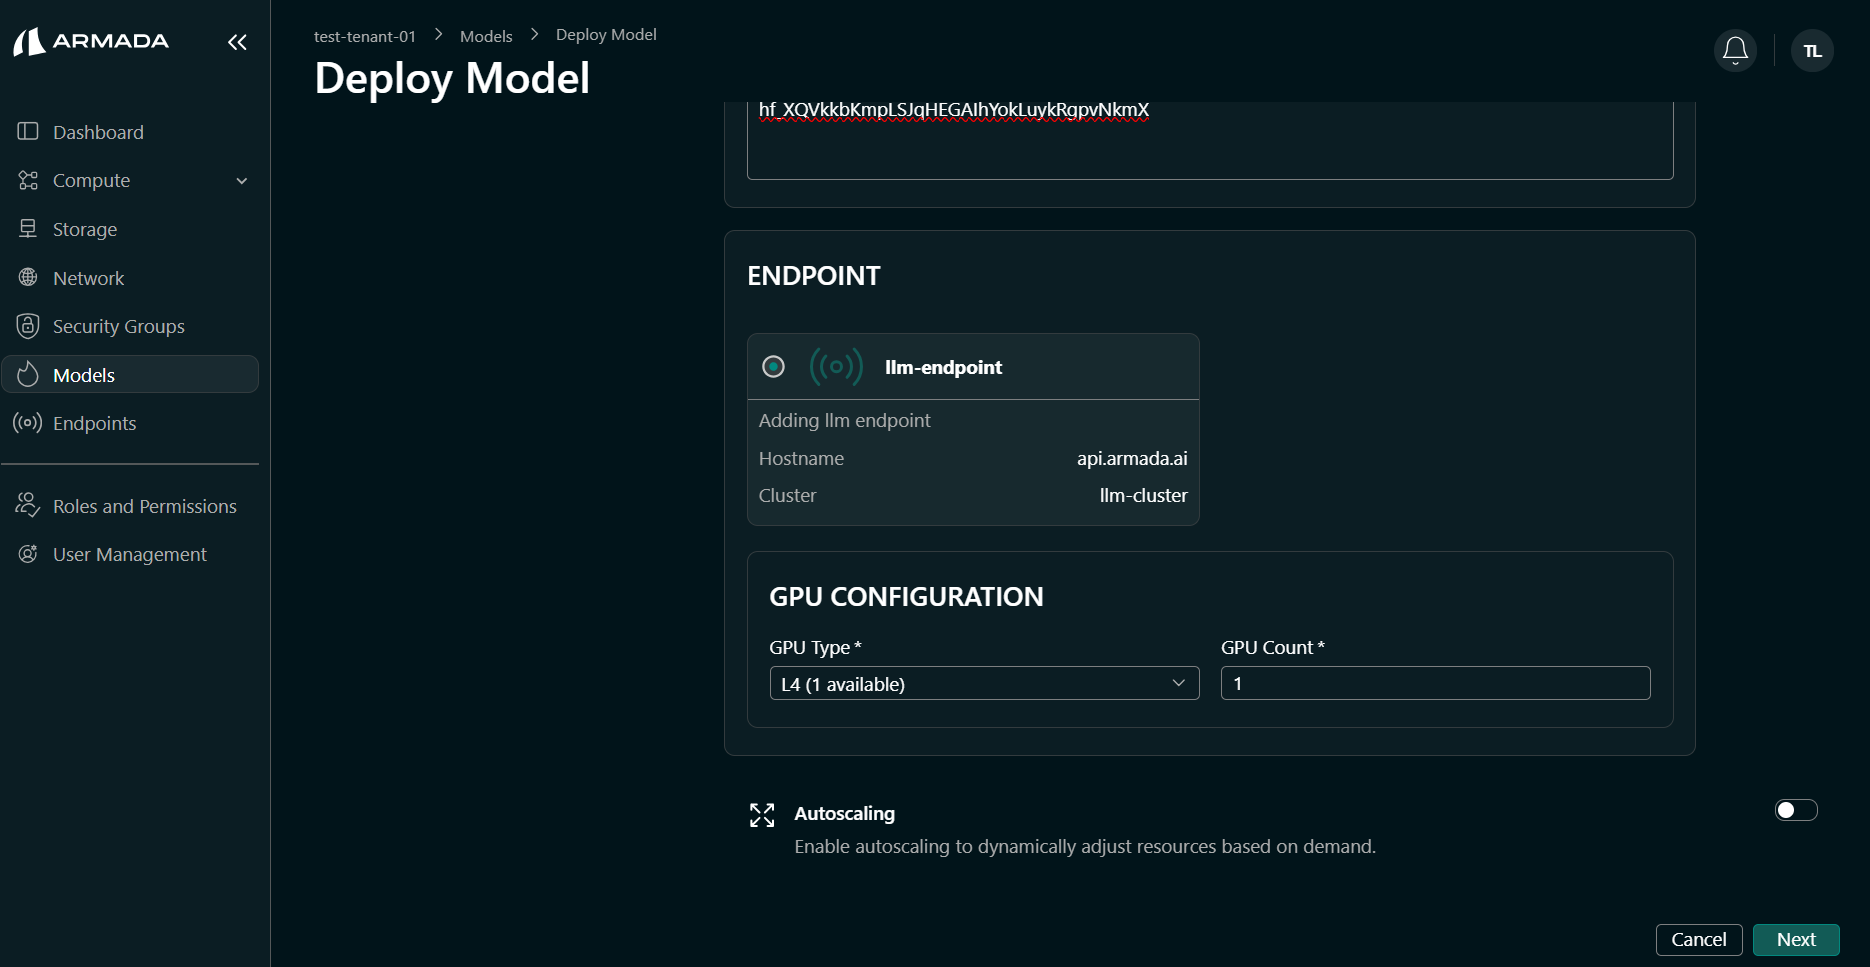Click the Armada logo
The height and width of the screenshot is (967, 1870).
tap(91, 42)
